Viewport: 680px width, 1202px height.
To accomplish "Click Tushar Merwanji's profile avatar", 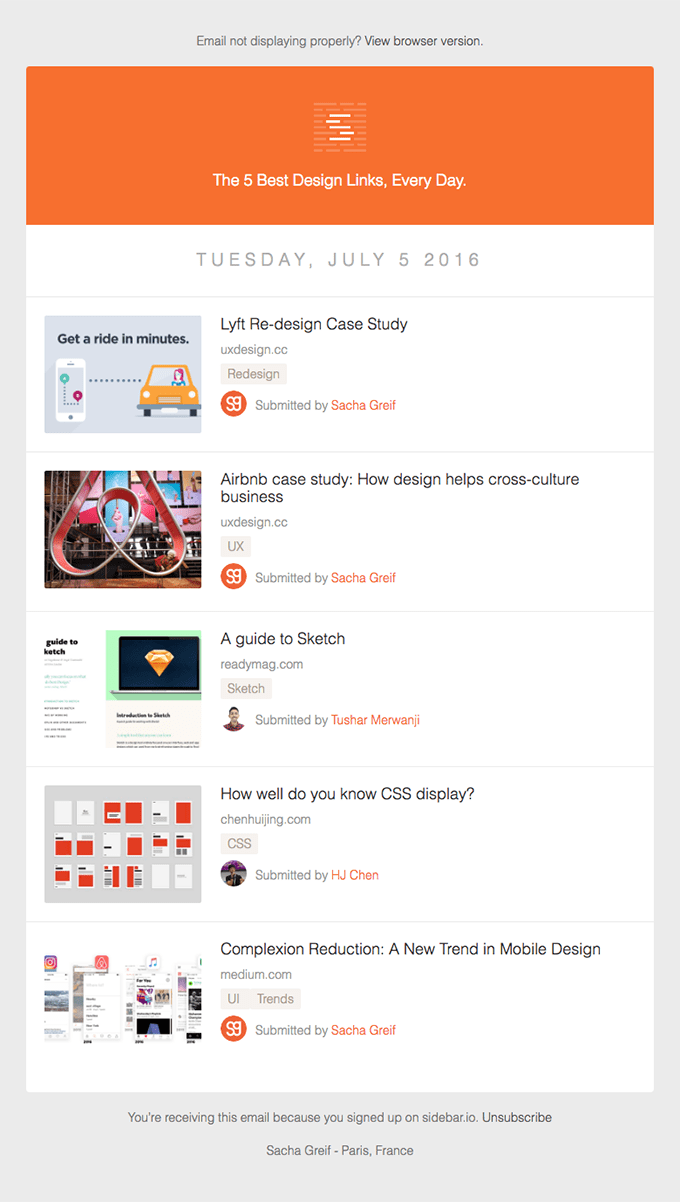I will tap(233, 720).
